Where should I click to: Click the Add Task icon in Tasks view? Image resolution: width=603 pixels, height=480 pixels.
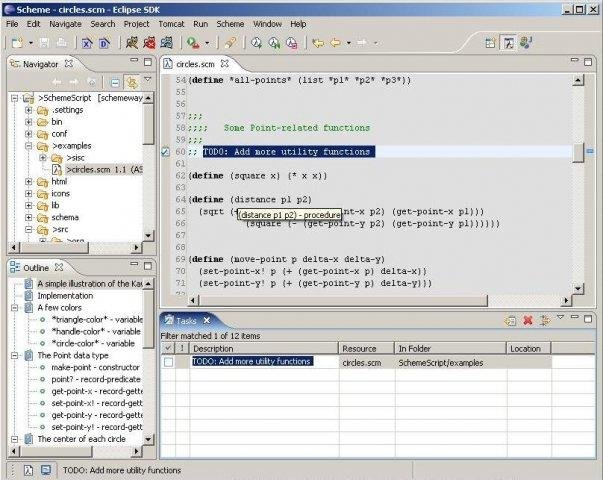[510, 320]
